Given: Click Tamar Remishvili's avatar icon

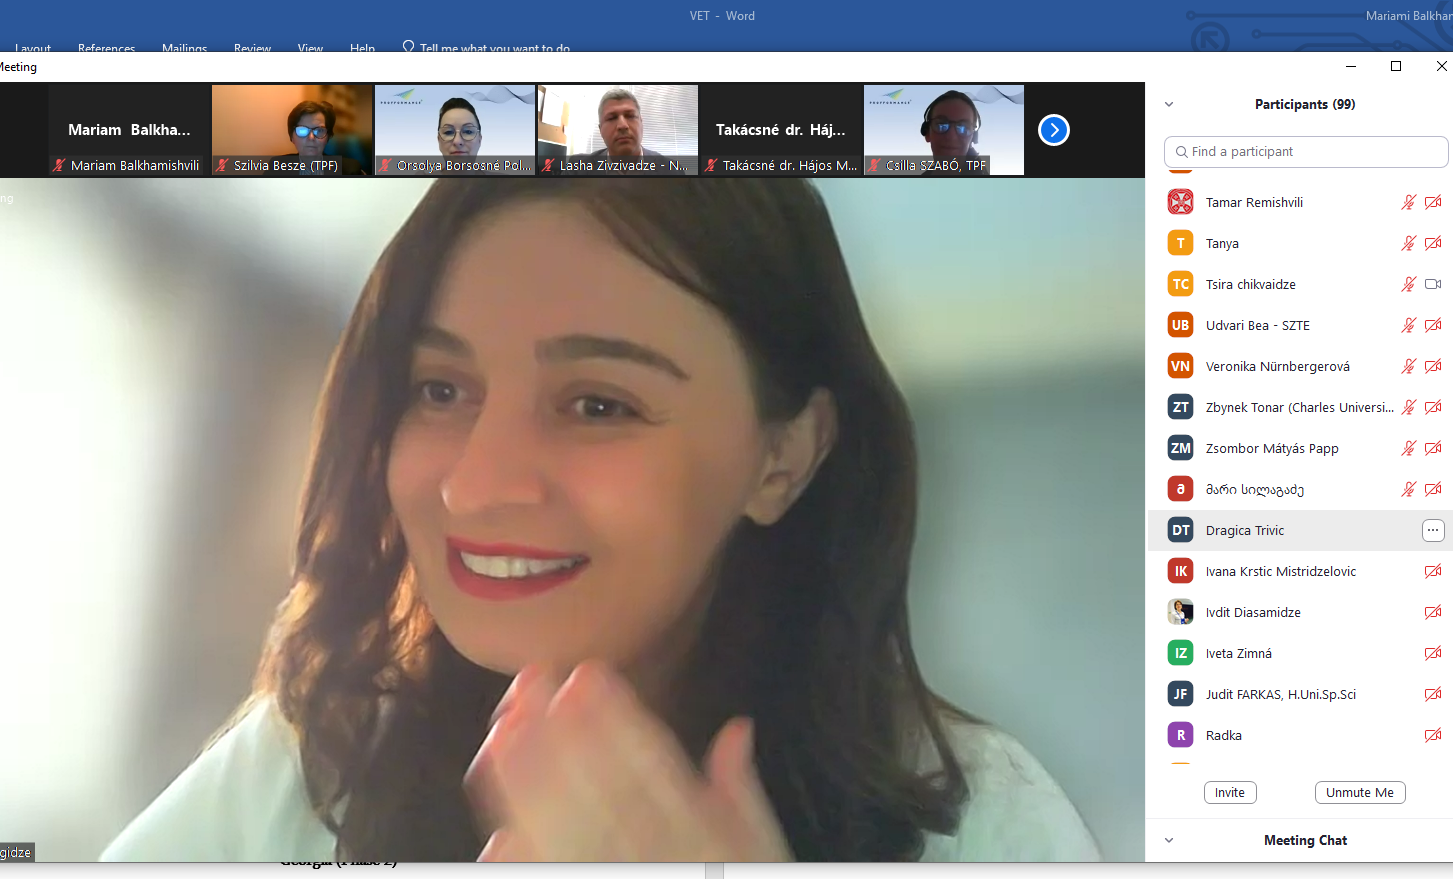Looking at the screenshot, I should tap(1180, 202).
